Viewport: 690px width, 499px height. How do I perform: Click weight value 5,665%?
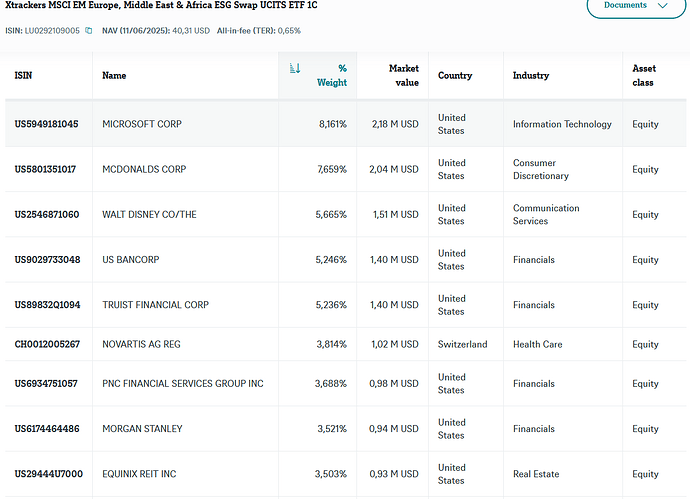point(331,215)
